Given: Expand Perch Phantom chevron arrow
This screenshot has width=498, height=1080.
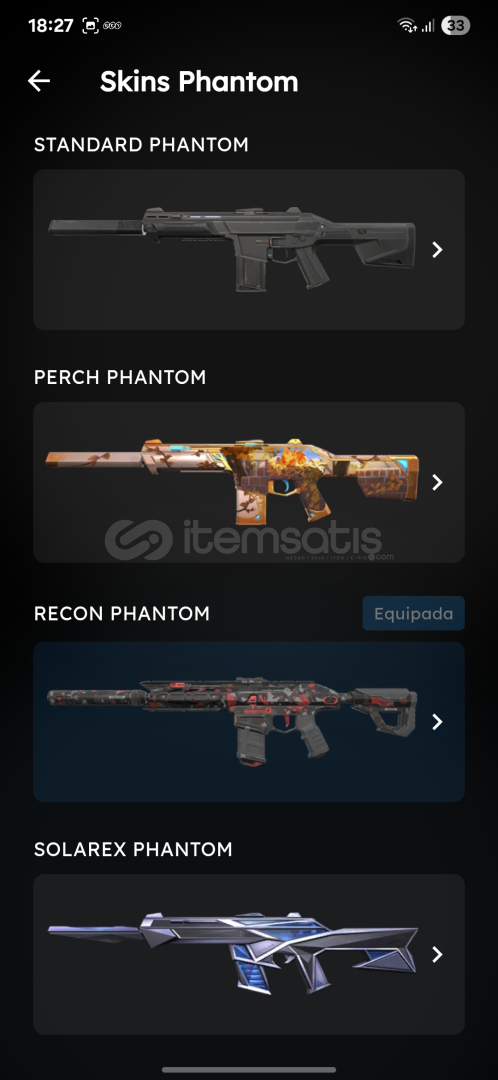Looking at the screenshot, I should tap(437, 482).
